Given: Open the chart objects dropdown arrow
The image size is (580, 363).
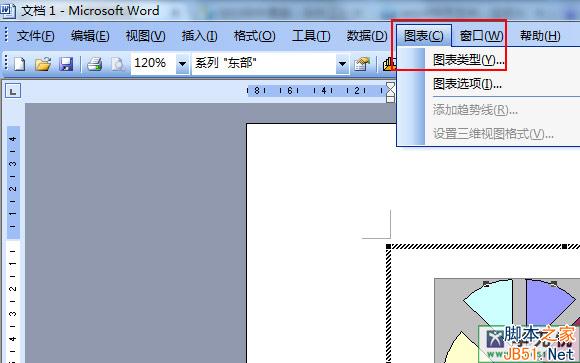Looking at the screenshot, I should point(343,64).
